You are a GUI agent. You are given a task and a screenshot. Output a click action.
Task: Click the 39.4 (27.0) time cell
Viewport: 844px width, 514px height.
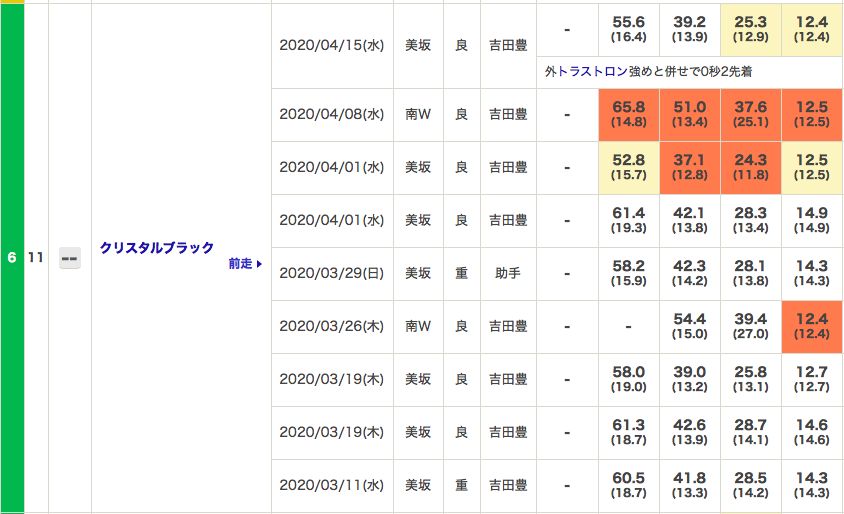[x=751, y=326]
